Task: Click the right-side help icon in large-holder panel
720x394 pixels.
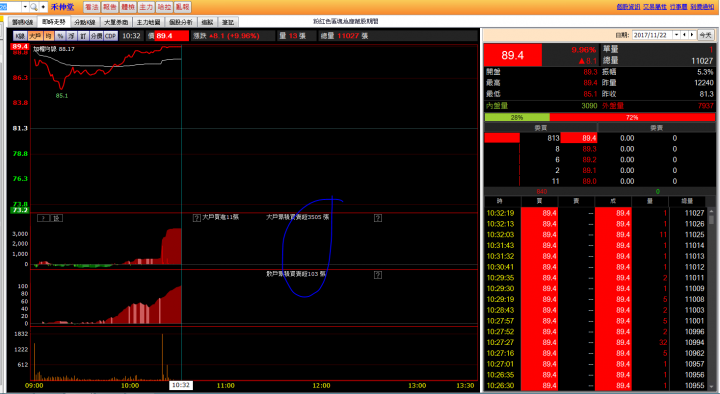Action: click(378, 218)
